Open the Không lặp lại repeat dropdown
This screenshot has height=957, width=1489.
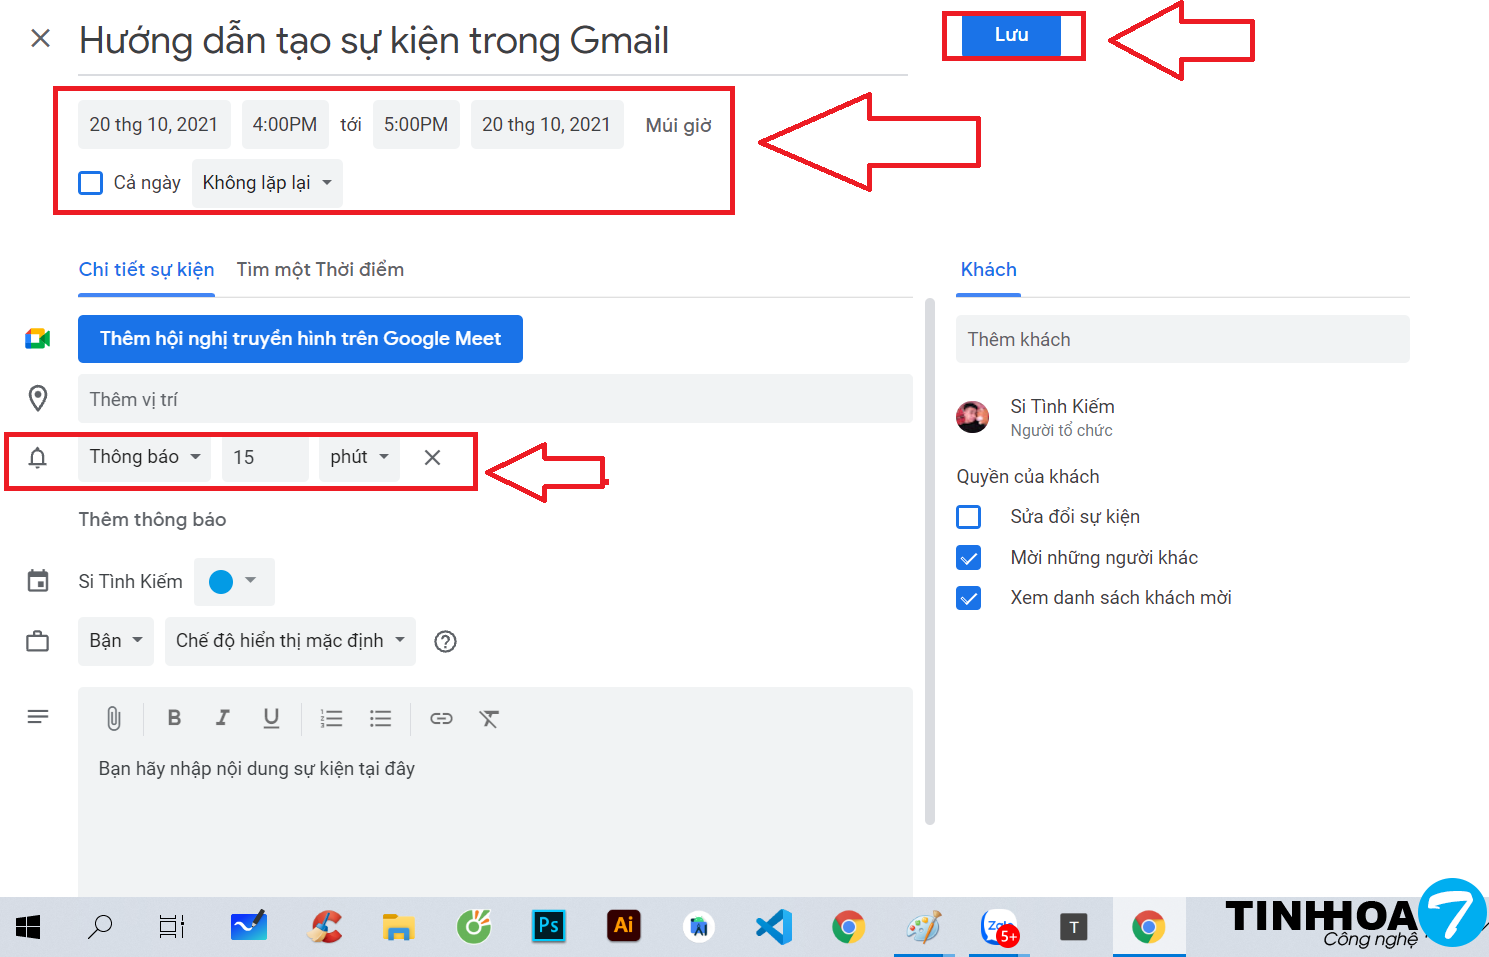pos(267,183)
